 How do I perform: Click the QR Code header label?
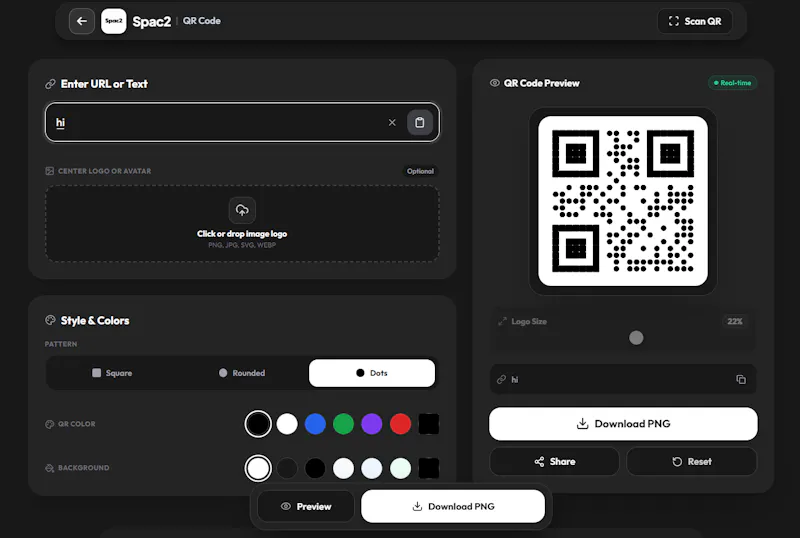point(202,21)
